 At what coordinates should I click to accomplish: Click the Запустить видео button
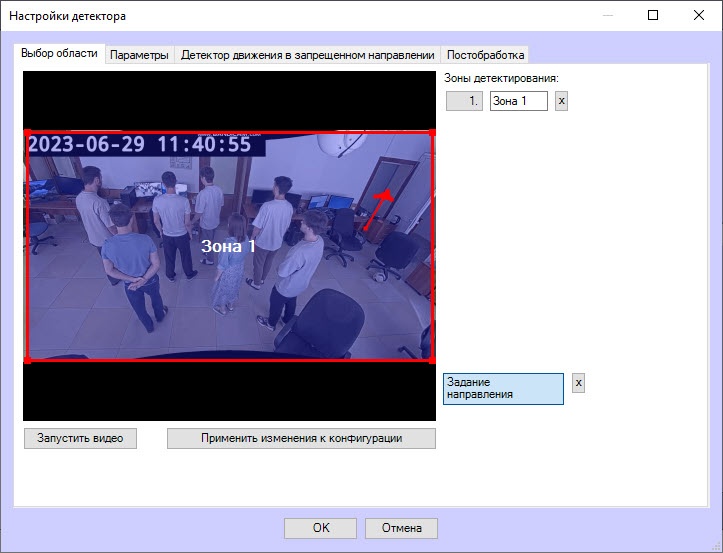(80, 438)
